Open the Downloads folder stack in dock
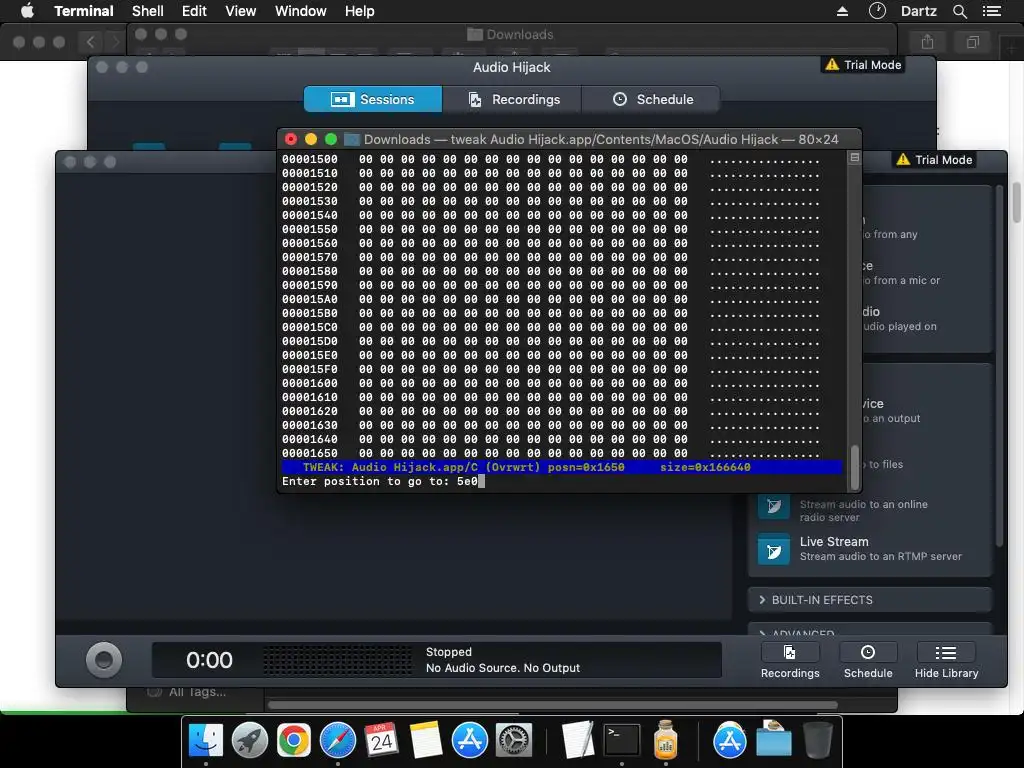This screenshot has height=768, width=1024. click(774, 739)
